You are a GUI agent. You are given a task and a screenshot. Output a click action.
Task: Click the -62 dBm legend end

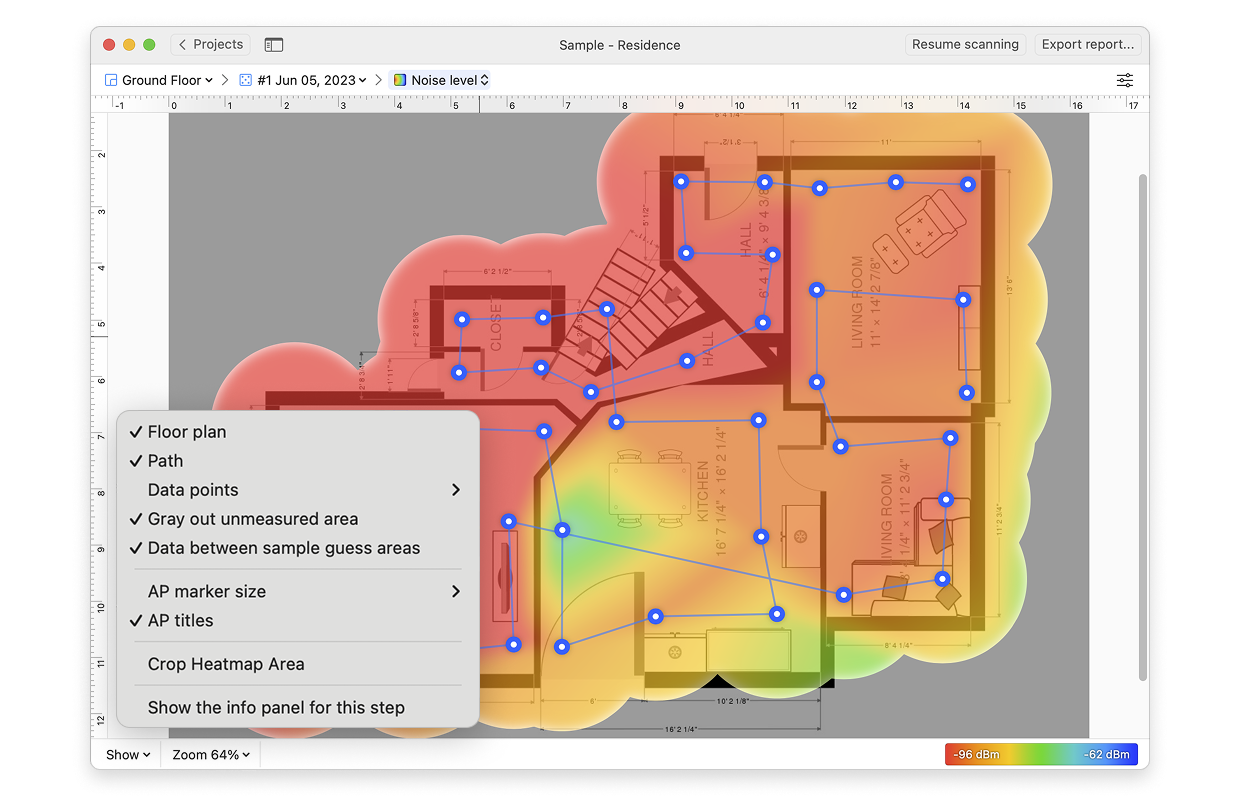tap(1107, 755)
